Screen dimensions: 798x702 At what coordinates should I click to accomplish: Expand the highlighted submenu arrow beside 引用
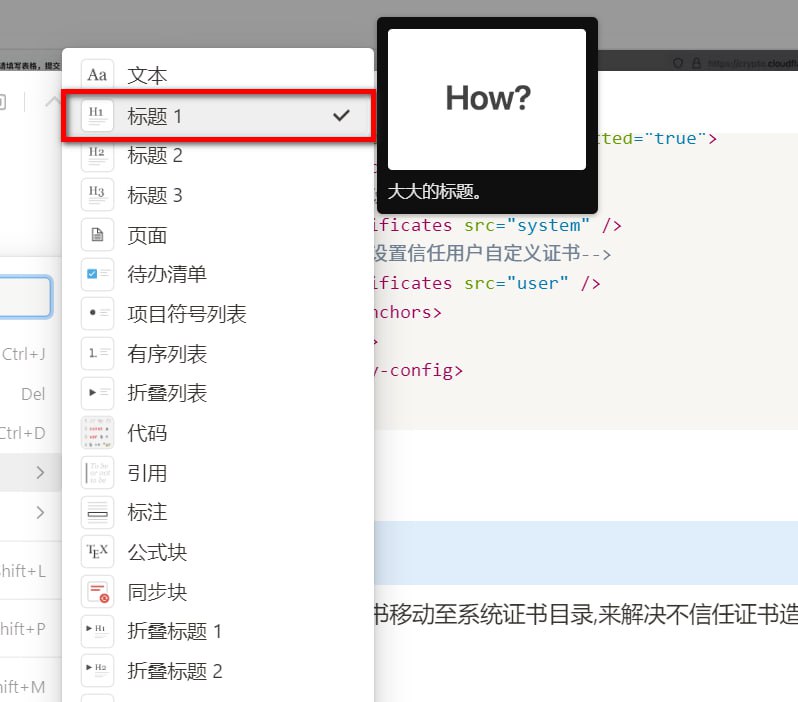[40, 473]
